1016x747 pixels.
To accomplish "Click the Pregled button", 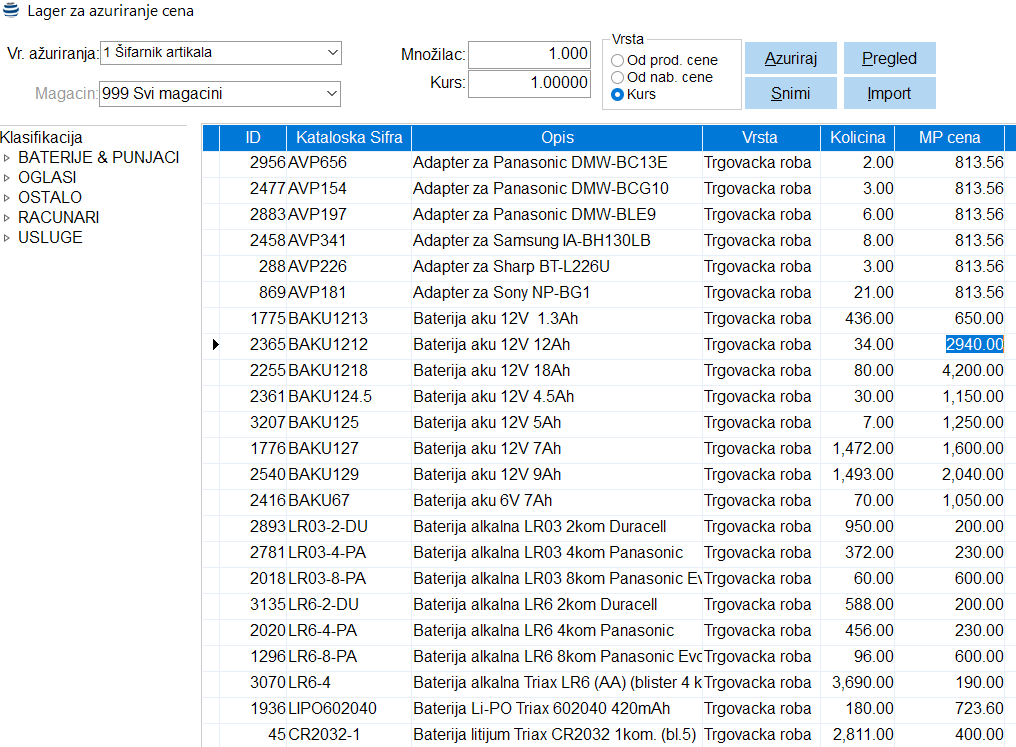I will pyautogui.click(x=889, y=58).
